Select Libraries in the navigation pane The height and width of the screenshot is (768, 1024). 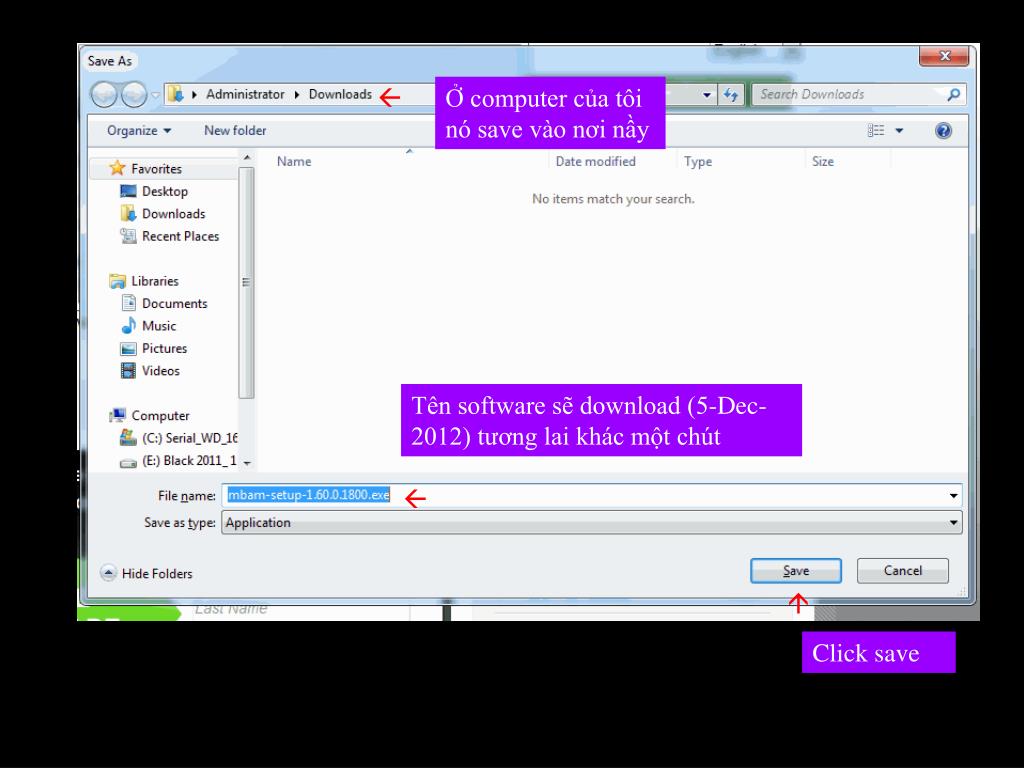click(155, 281)
